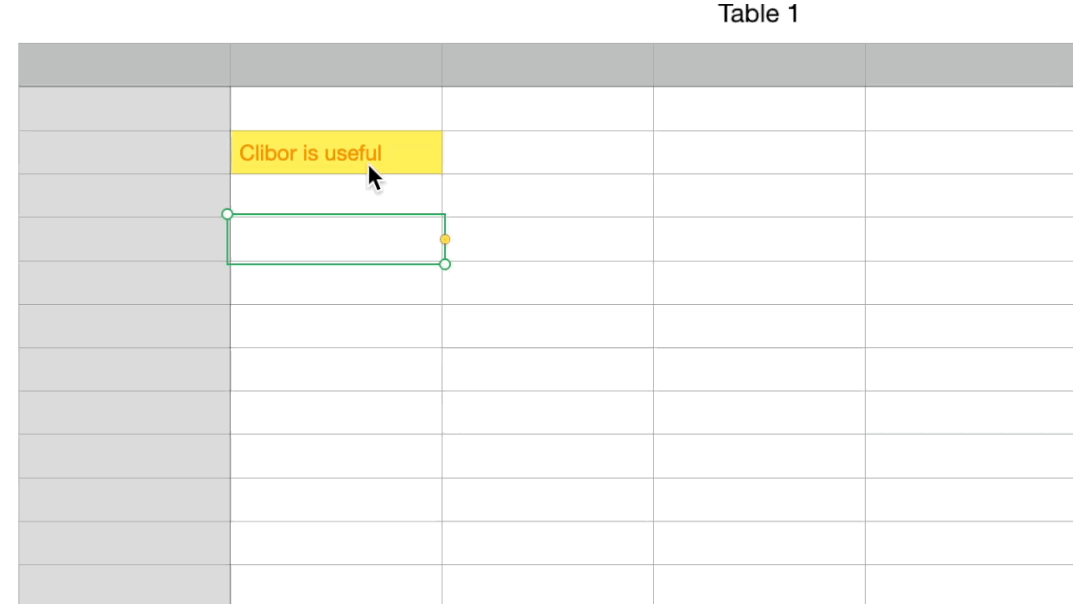Select cell diagonally below-right of green-outlined cell
Screen dimensions: 1080x608
coord(548,283)
